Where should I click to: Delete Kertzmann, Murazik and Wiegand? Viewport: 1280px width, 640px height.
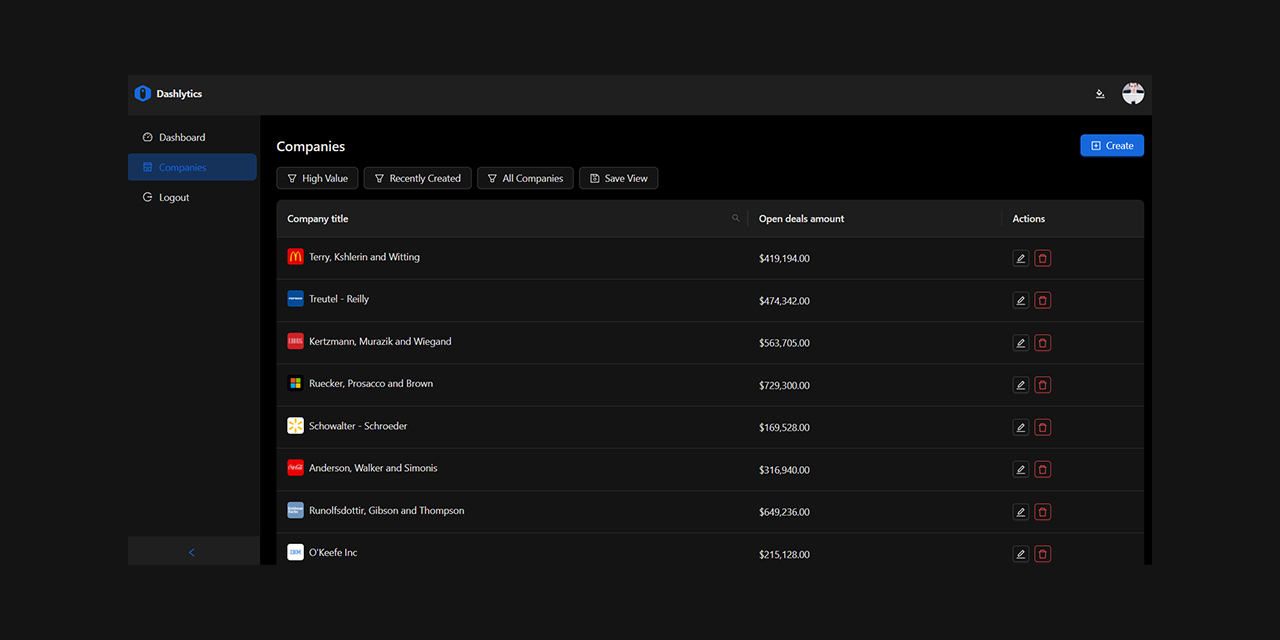pyautogui.click(x=1043, y=343)
